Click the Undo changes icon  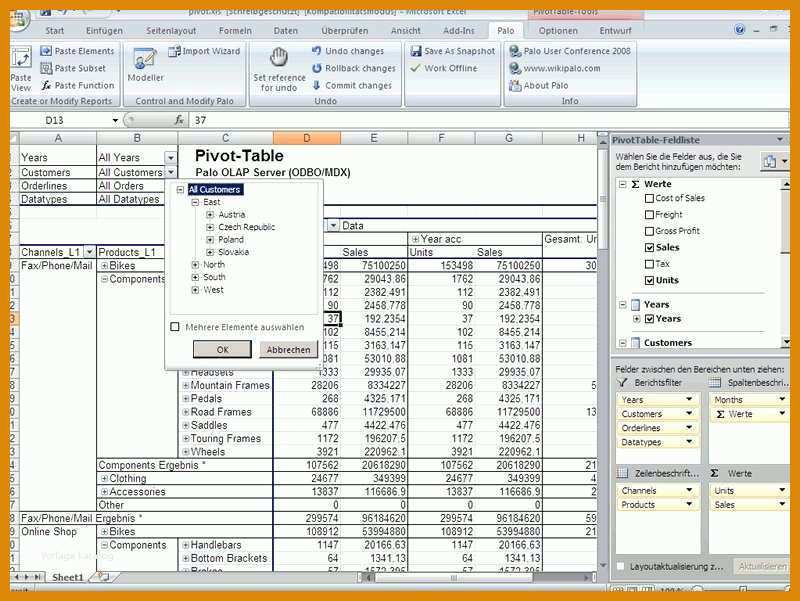[x=317, y=51]
